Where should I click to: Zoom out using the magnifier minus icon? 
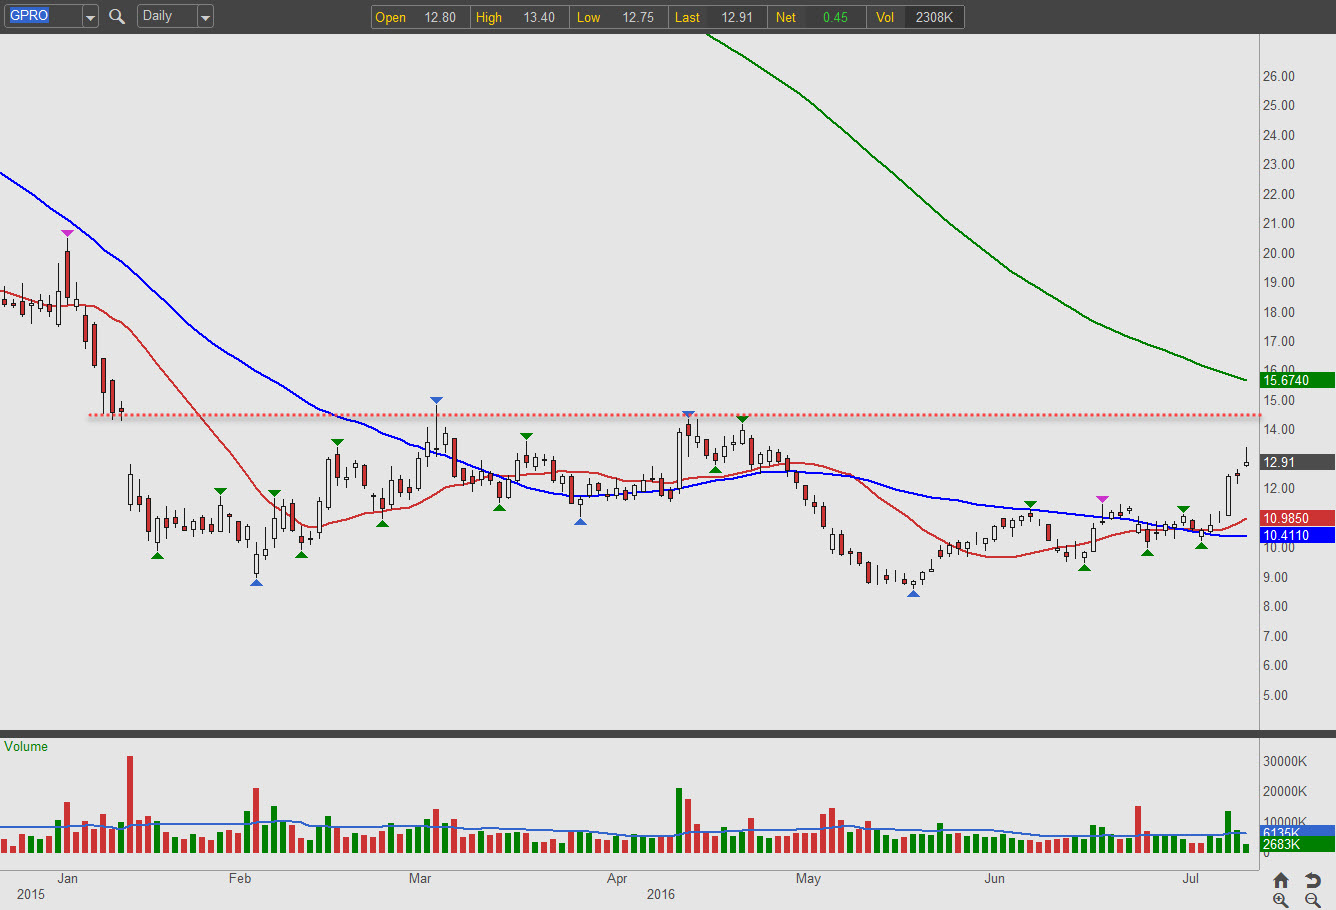(x=1313, y=900)
